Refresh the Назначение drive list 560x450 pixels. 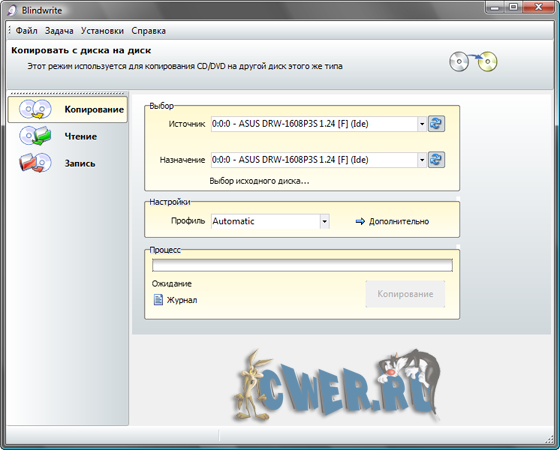(x=436, y=160)
